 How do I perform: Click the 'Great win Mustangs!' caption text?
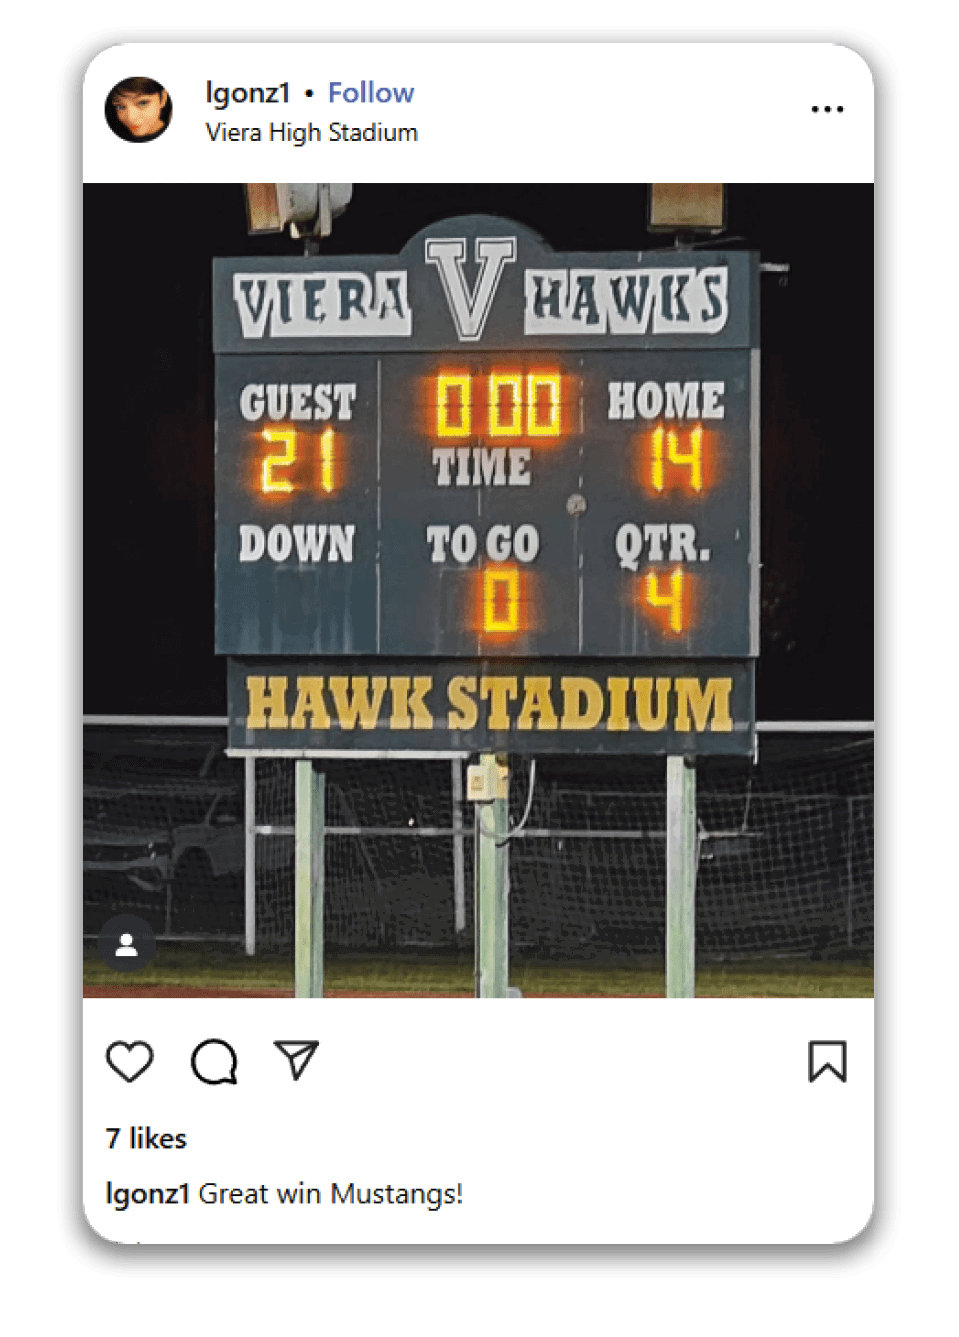click(330, 1193)
